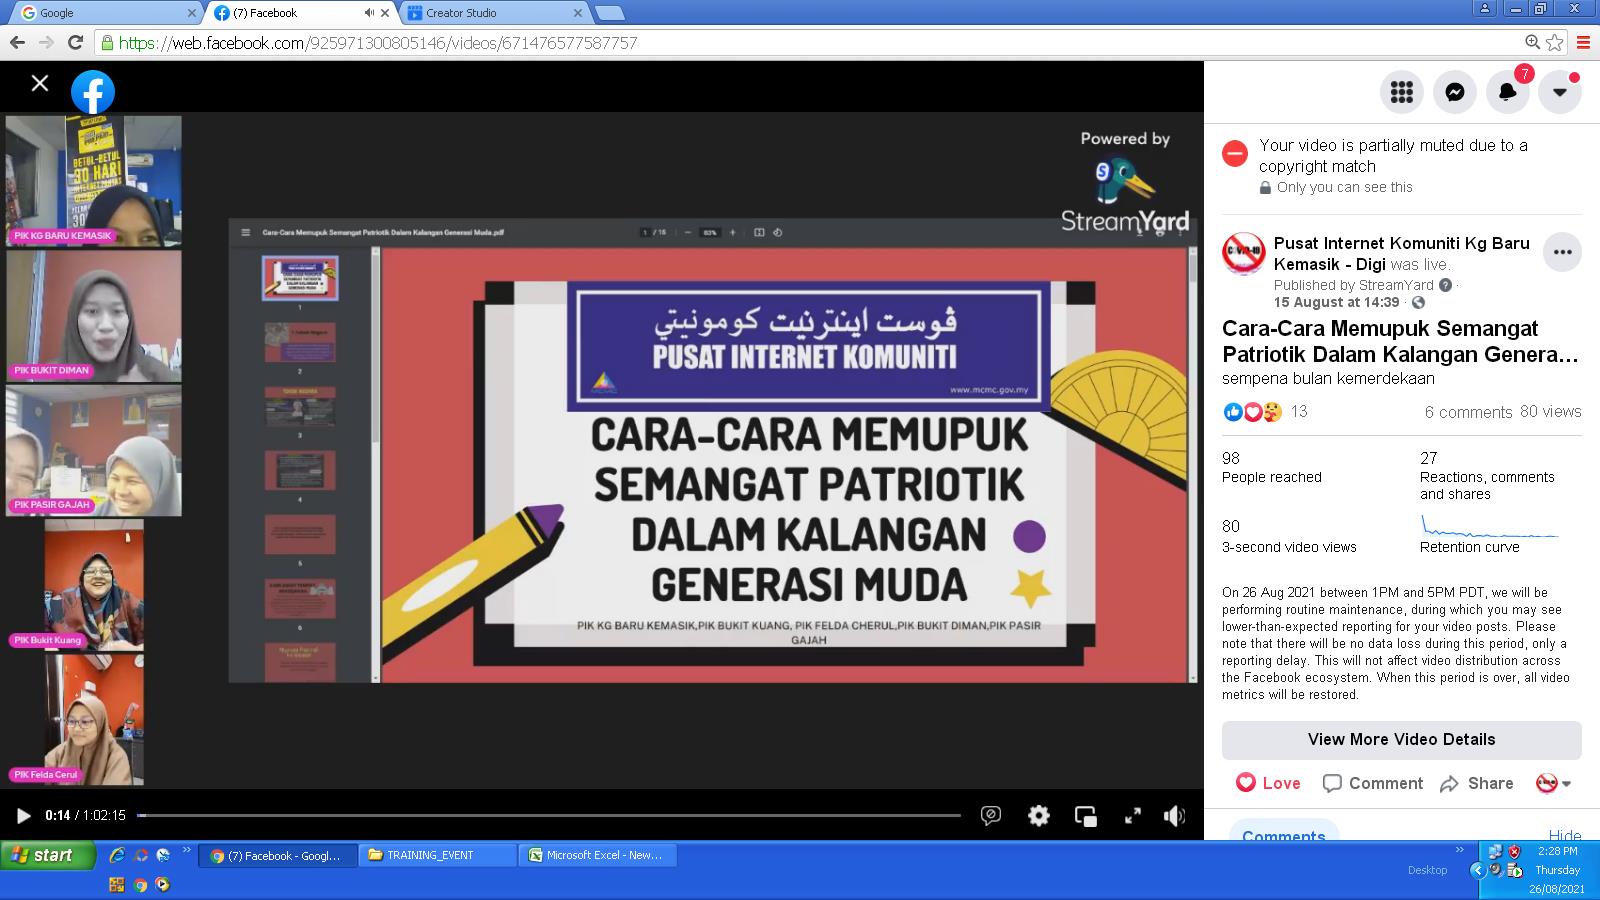This screenshot has width=1600, height=900.
Task: Close the video viewer with X
Action: (x=40, y=84)
